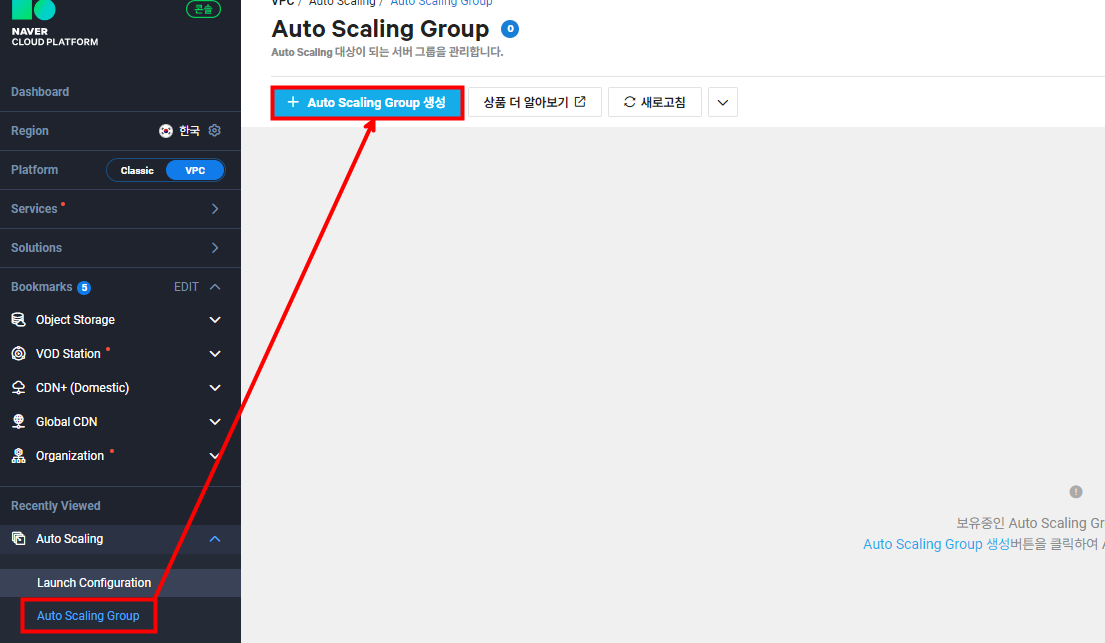The width and height of the screenshot is (1105, 643).
Task: Open the Dashboard menu
Action: 40,92
